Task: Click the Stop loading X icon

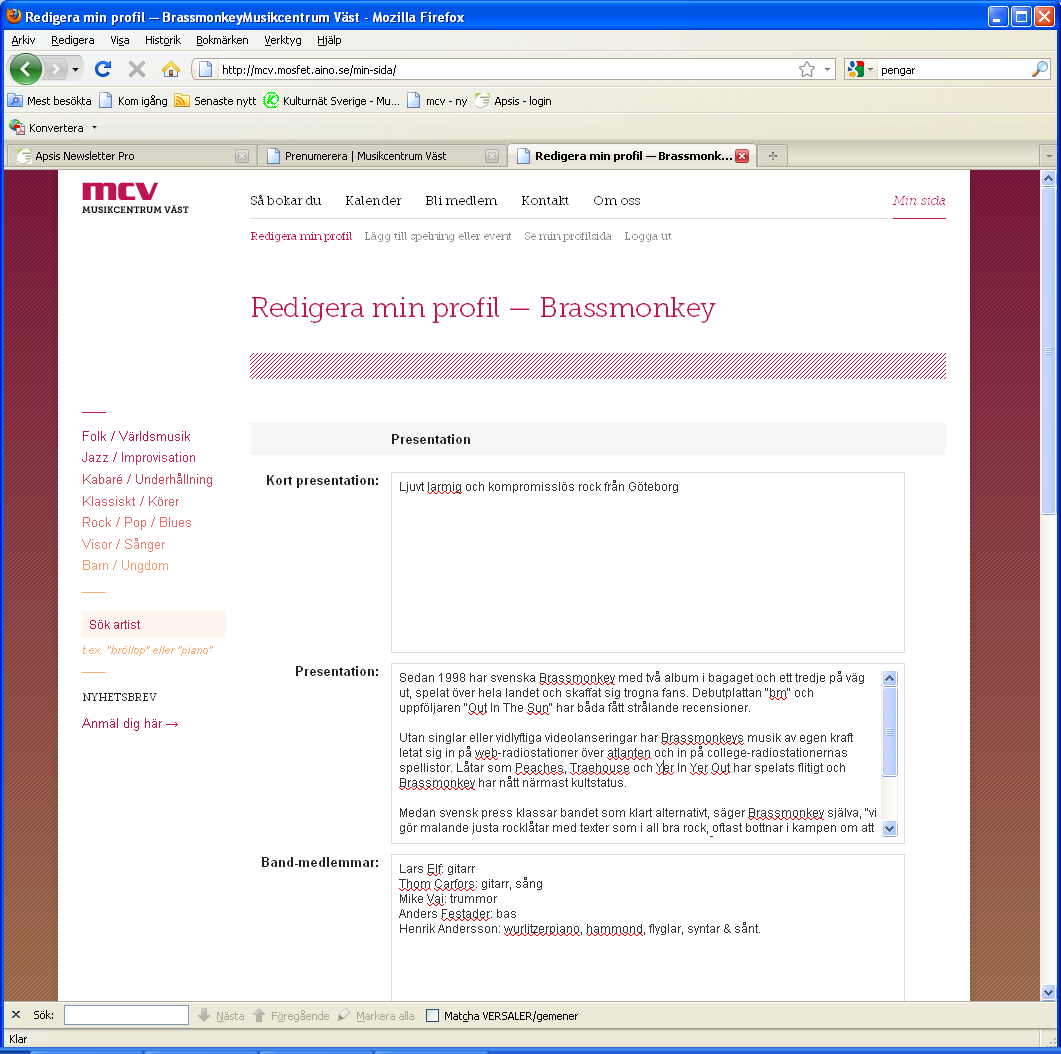Action: 137,69
